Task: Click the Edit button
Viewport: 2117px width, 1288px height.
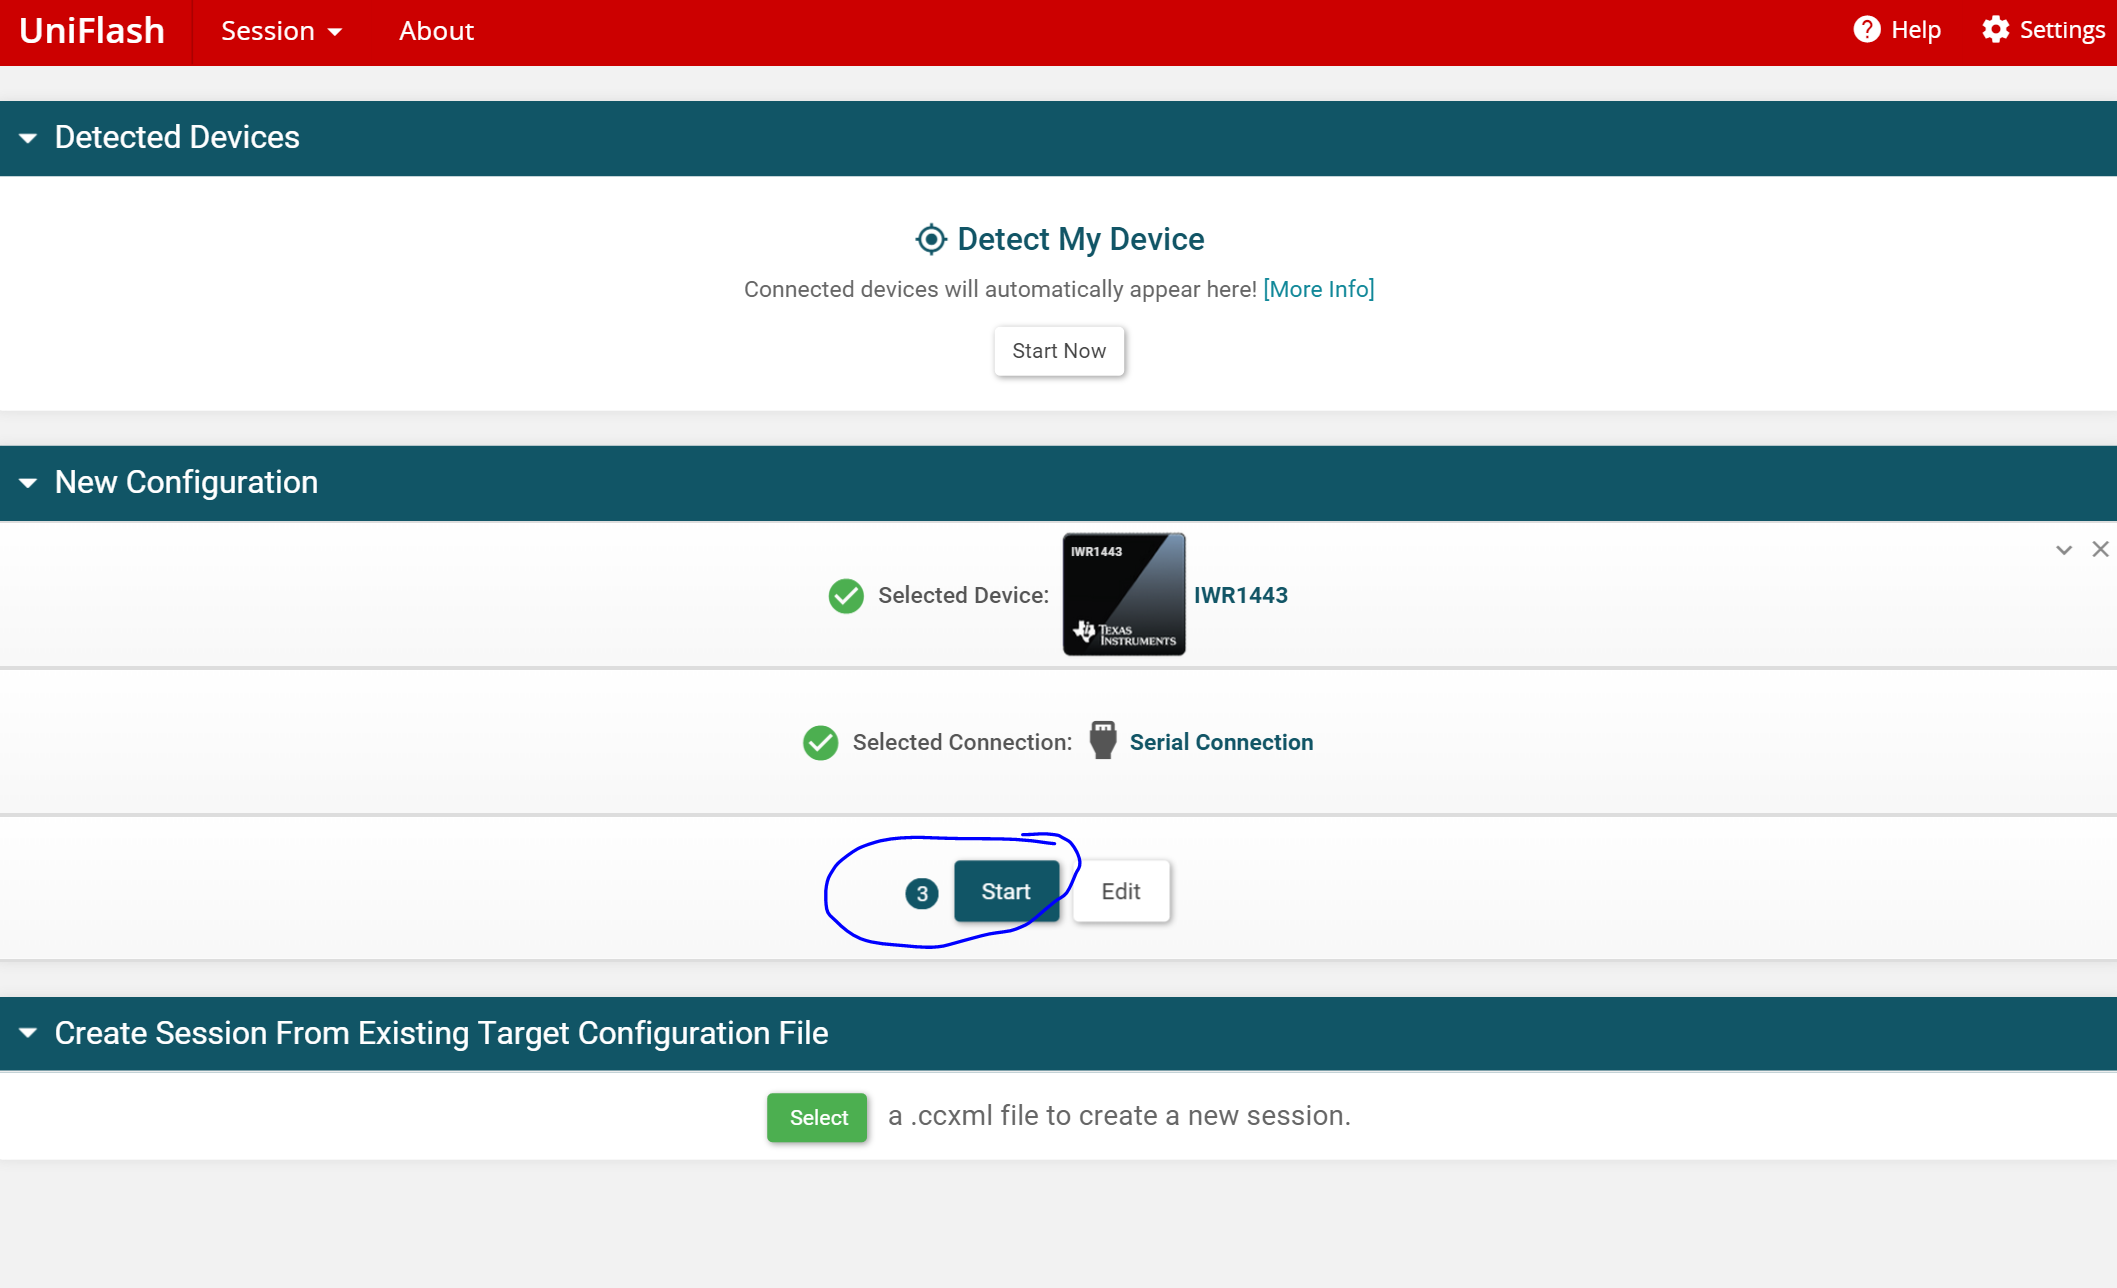Action: tap(1121, 891)
